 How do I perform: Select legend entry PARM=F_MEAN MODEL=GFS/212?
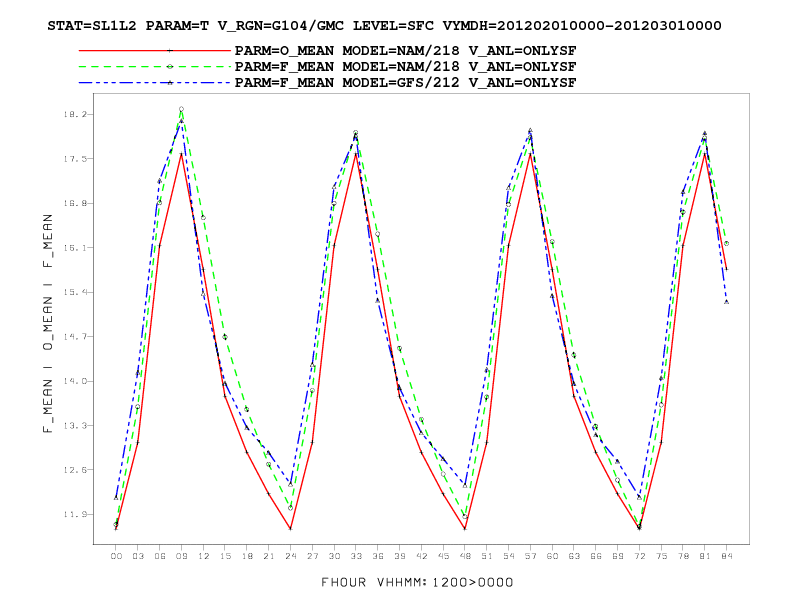[405, 83]
